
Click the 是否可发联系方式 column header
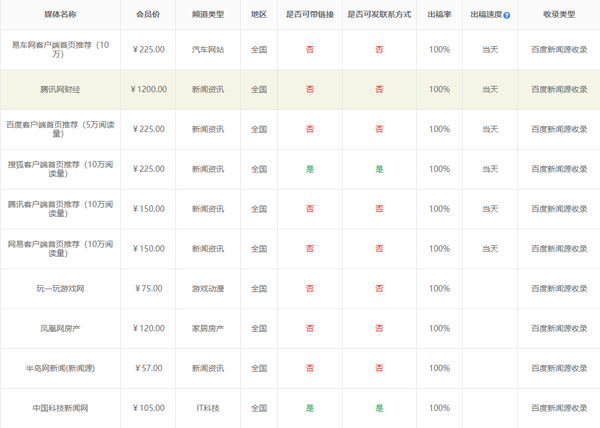pos(378,16)
